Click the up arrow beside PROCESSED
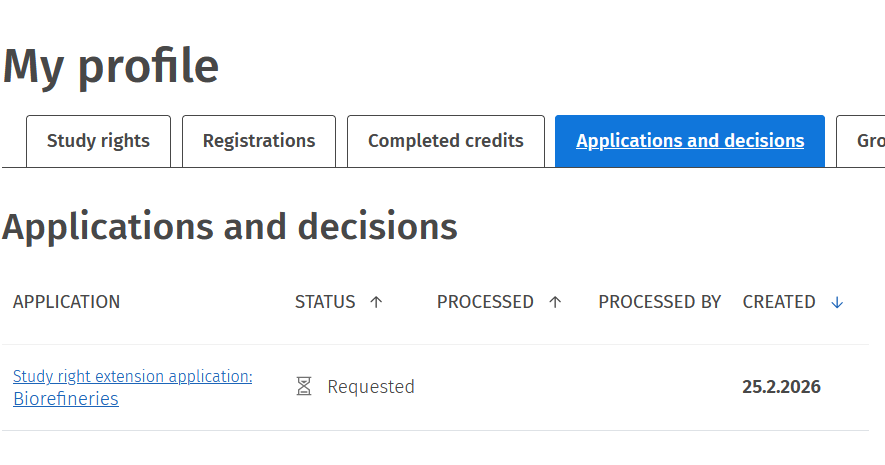The width and height of the screenshot is (885, 465). pyautogui.click(x=555, y=302)
